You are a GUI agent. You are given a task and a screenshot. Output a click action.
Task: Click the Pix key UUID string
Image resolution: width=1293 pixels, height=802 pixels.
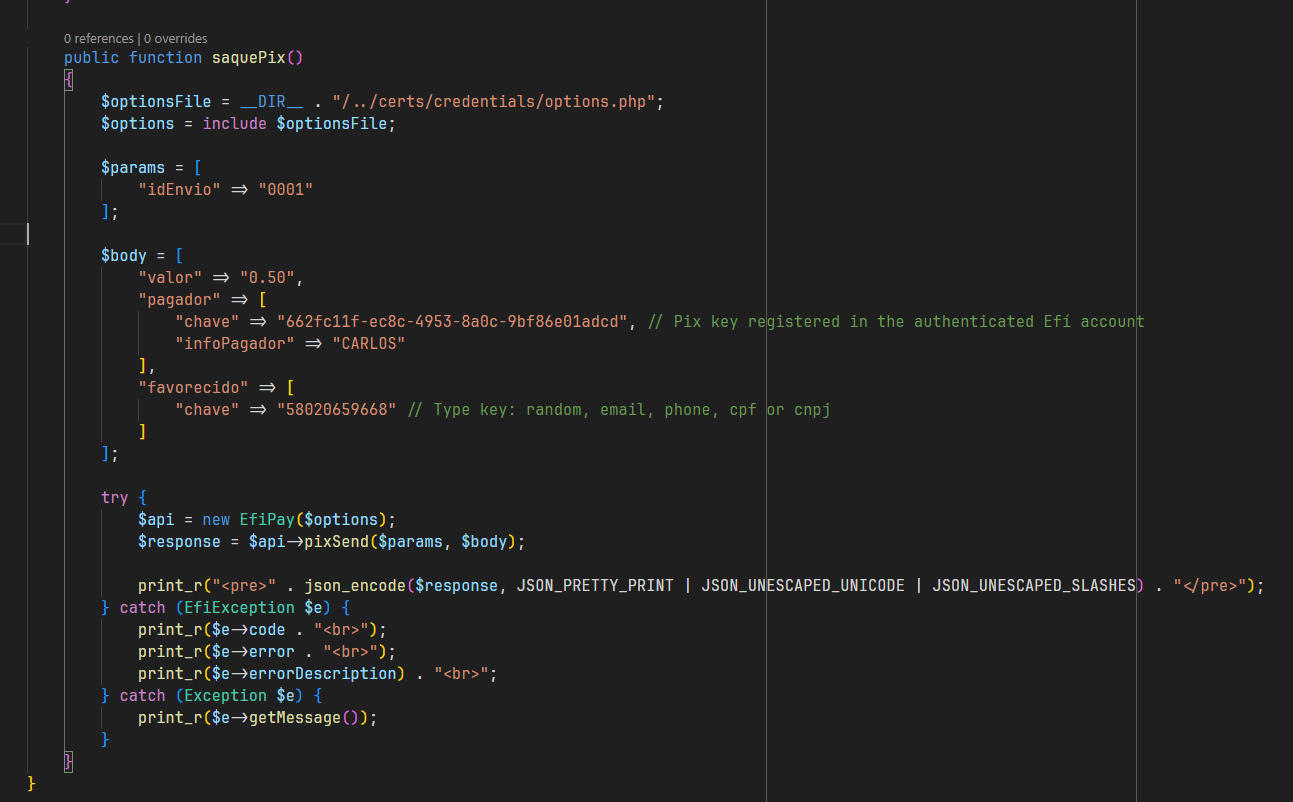(x=452, y=322)
